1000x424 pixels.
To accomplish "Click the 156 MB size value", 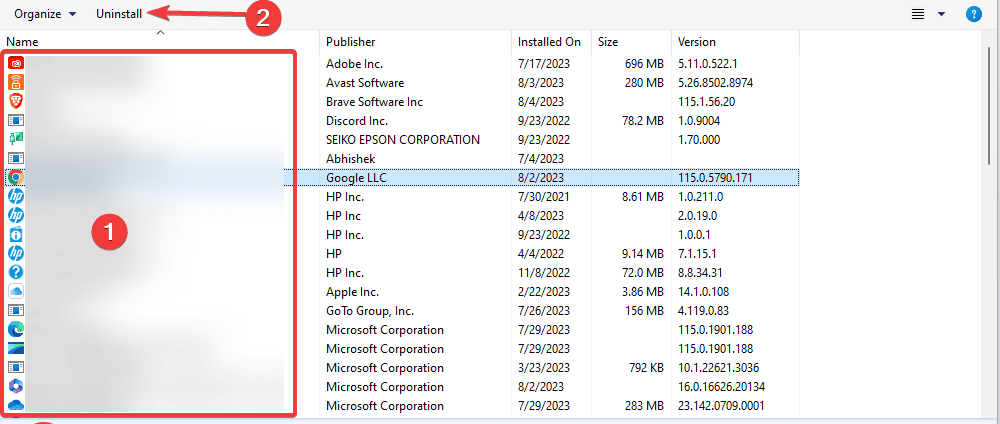I will [643, 311].
